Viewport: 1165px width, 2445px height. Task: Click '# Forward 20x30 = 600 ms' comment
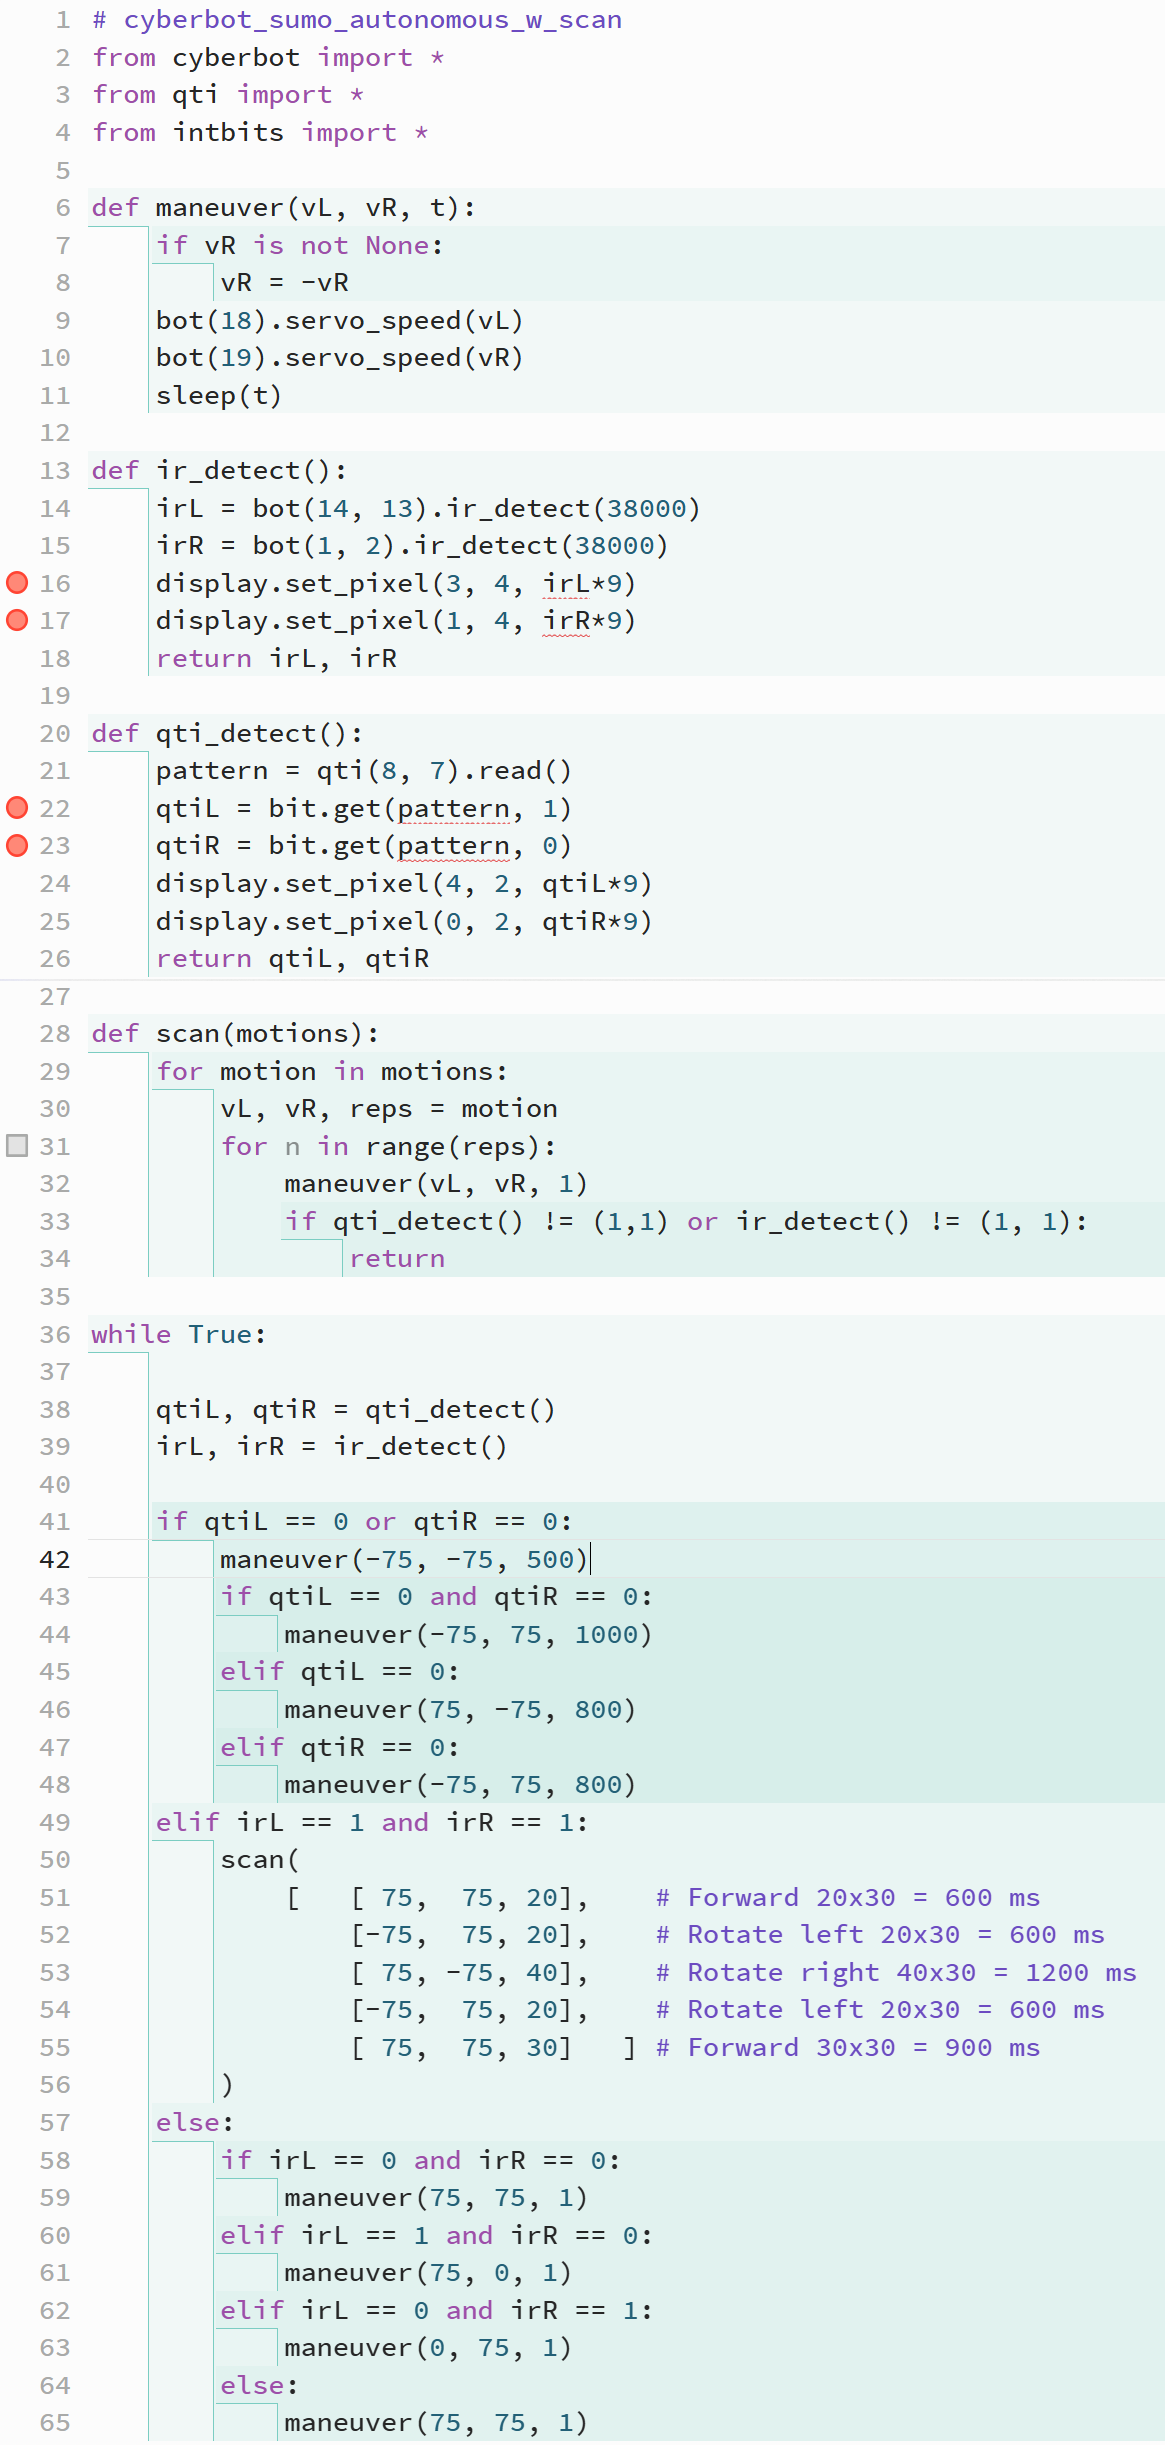[x=848, y=1898]
